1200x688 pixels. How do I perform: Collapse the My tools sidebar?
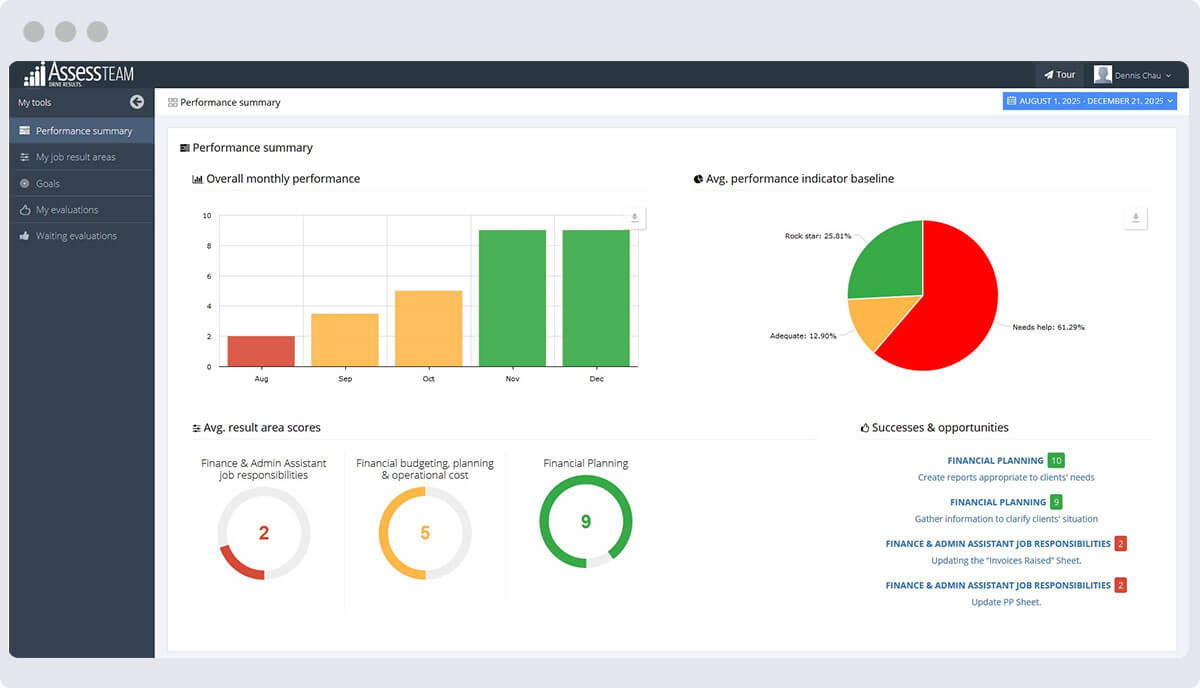[x=138, y=101]
